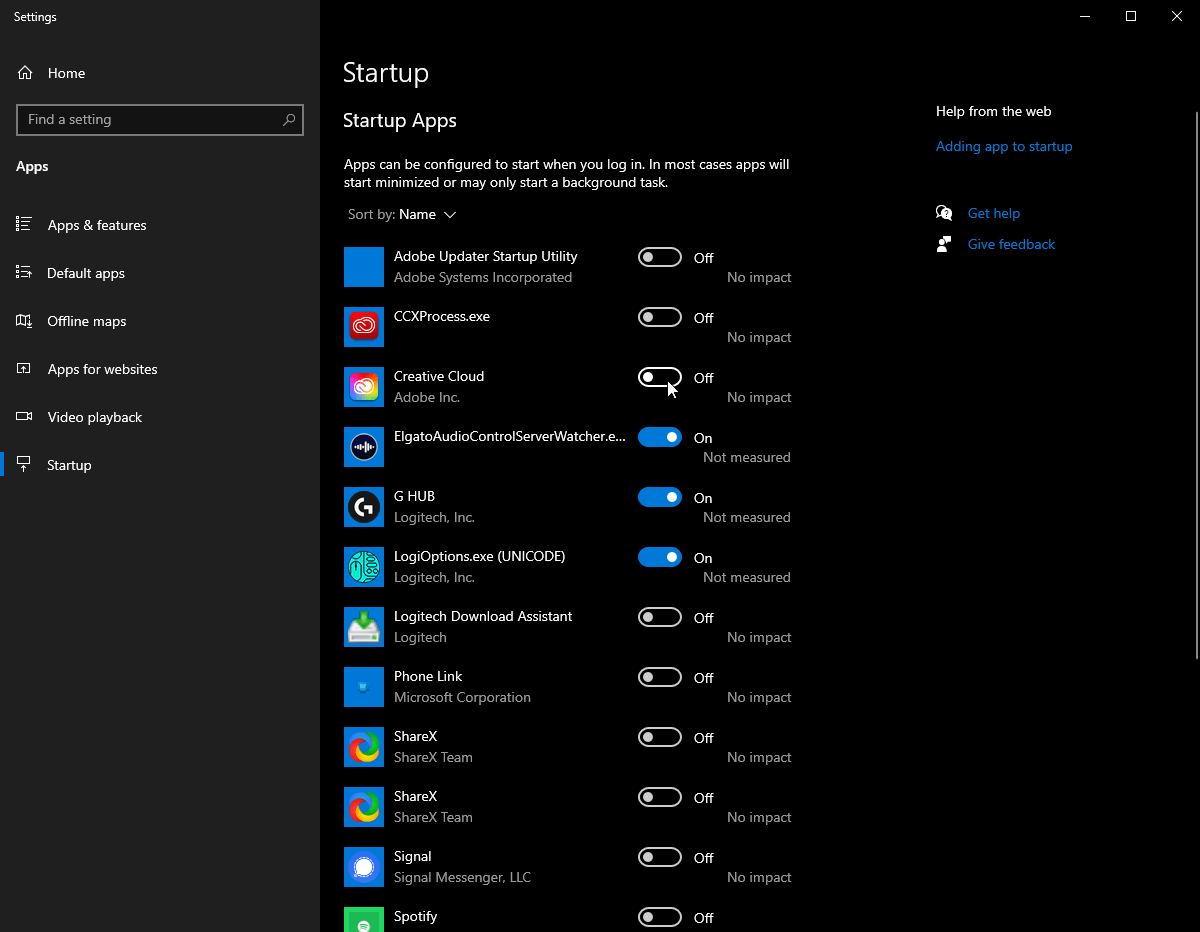1200x932 pixels.
Task: Click the Microsoft Corporation publisher text
Action: (x=462, y=697)
